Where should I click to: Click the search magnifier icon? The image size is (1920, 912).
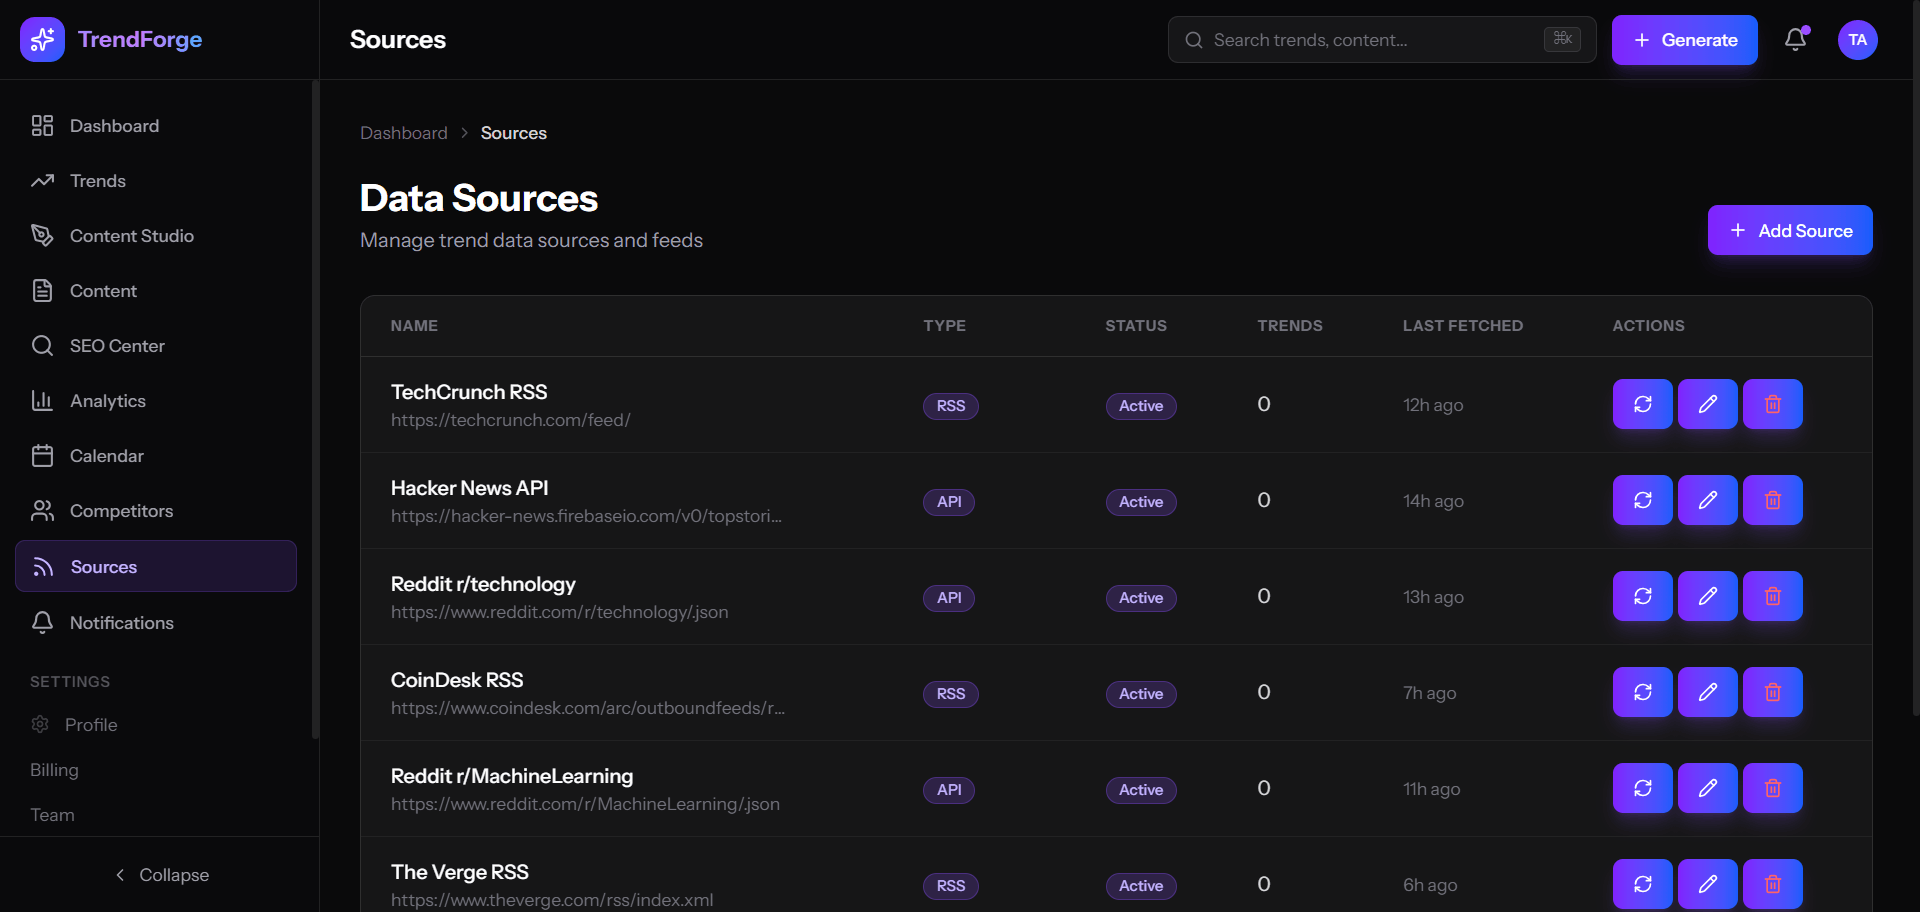[1194, 40]
